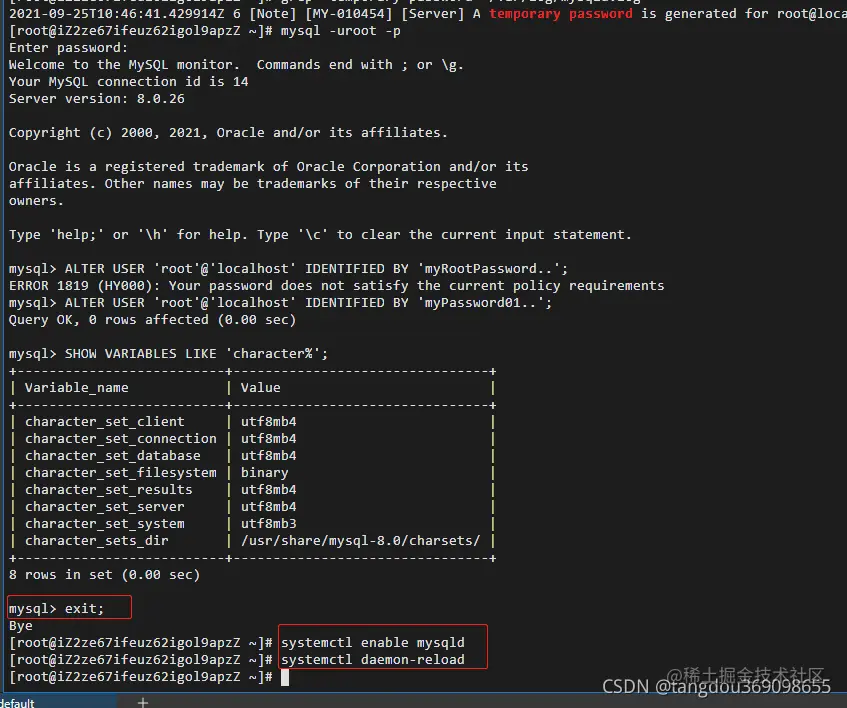Select 'systemctl enable mysqld' command text
The width and height of the screenshot is (847, 708).
373,643
